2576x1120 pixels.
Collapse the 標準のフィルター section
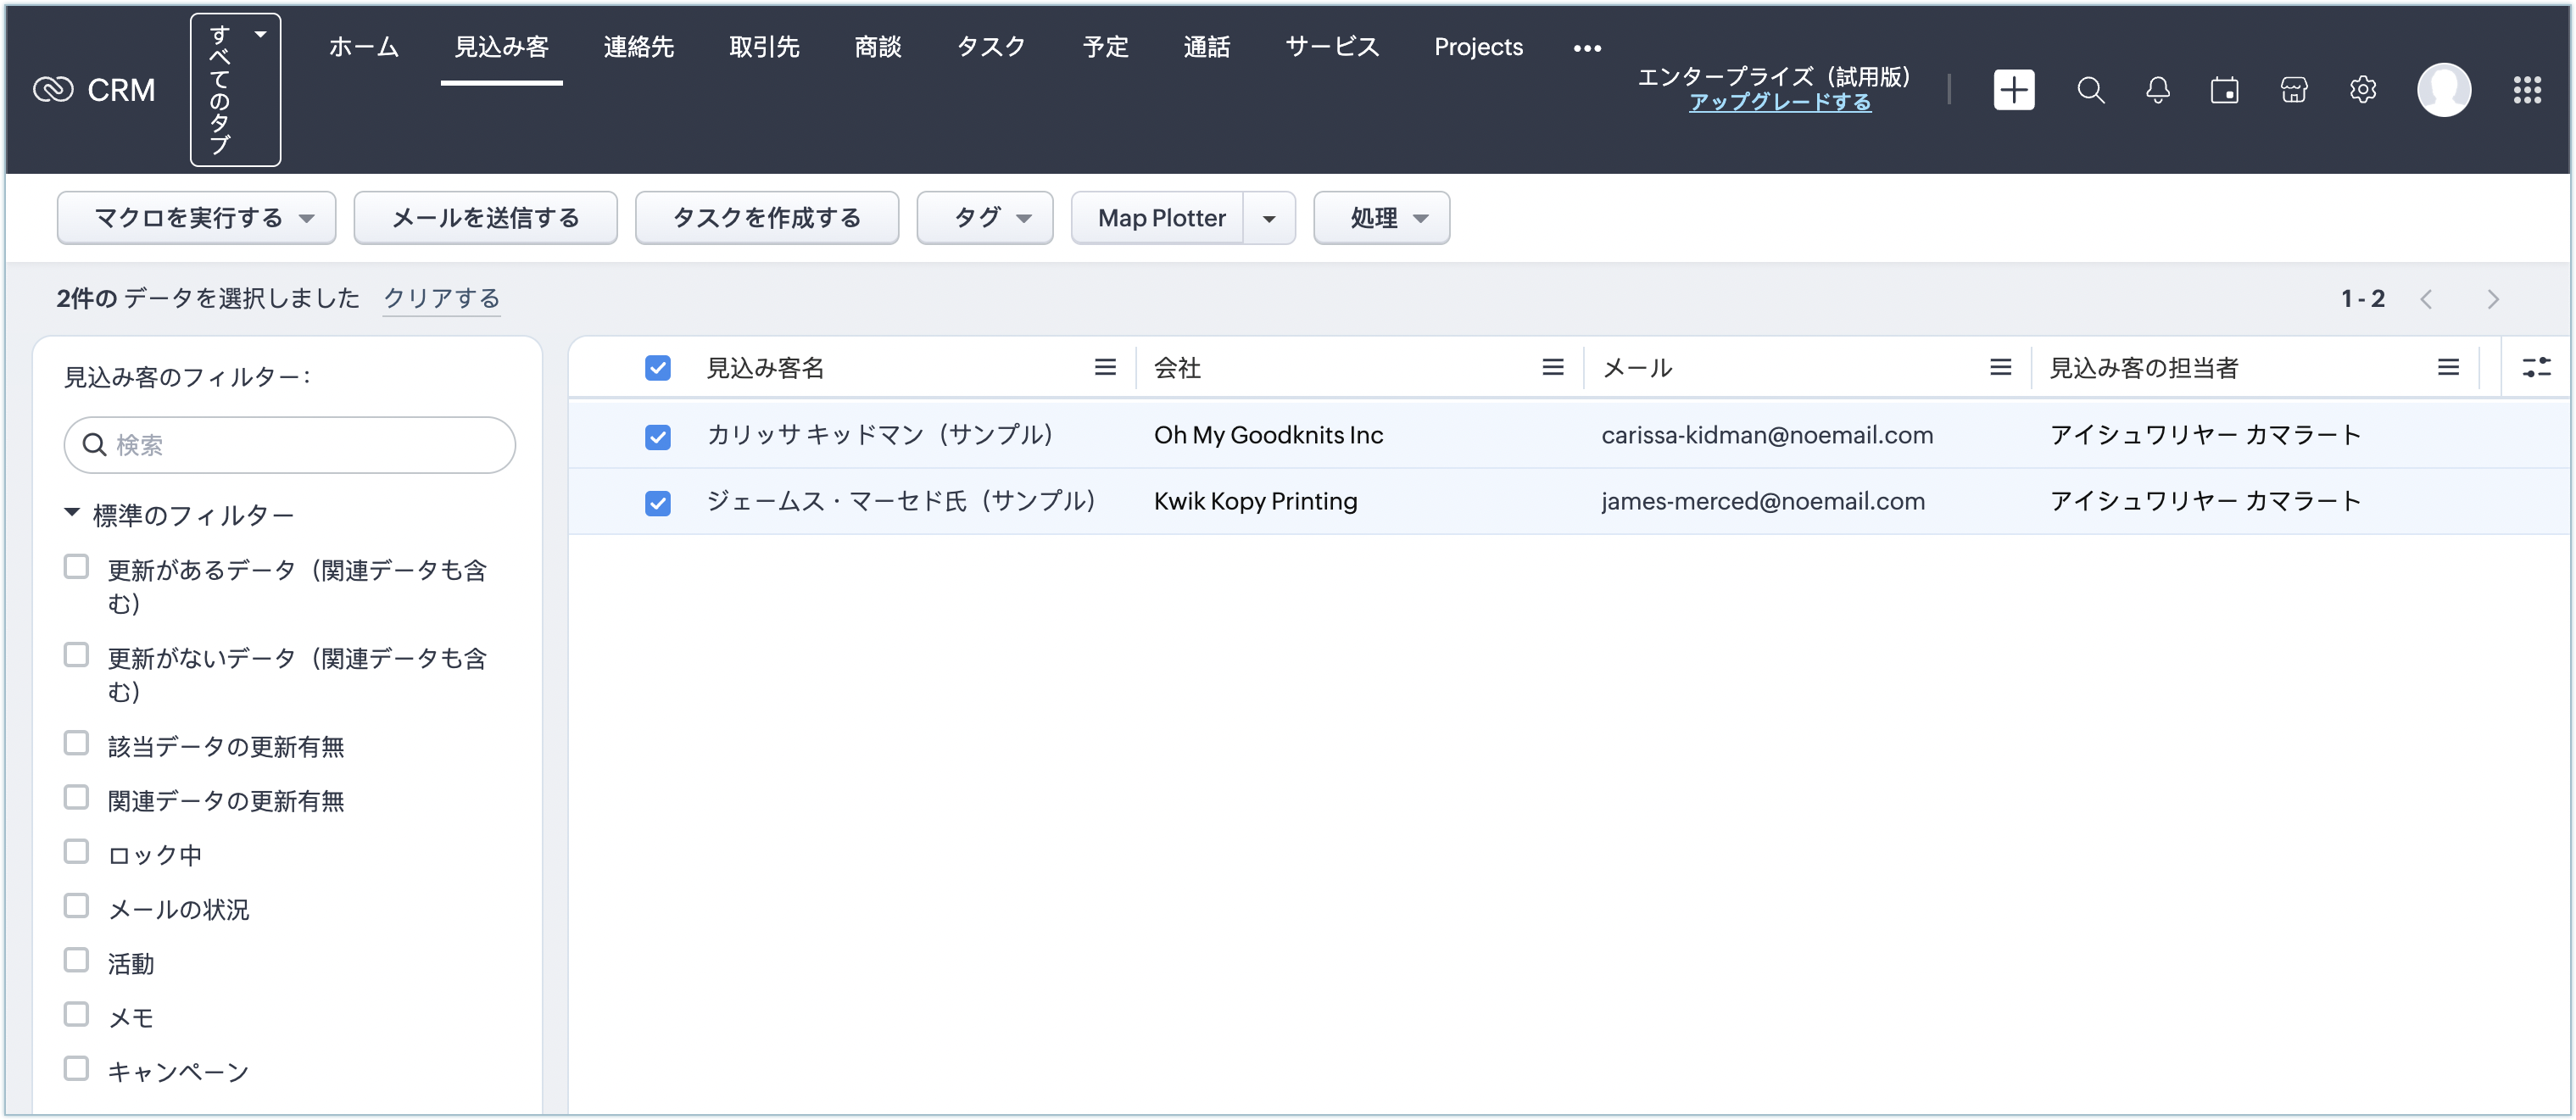coord(72,513)
